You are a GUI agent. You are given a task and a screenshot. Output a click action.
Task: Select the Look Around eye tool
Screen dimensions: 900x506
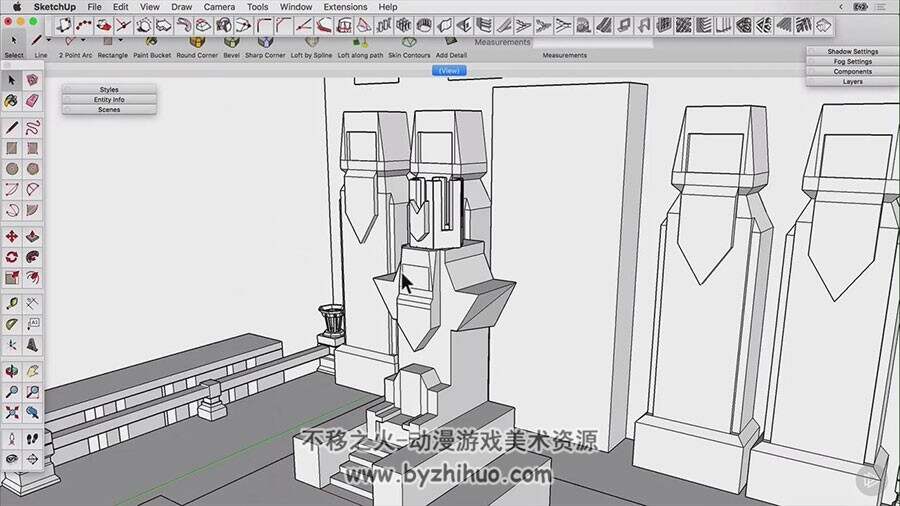point(12,460)
